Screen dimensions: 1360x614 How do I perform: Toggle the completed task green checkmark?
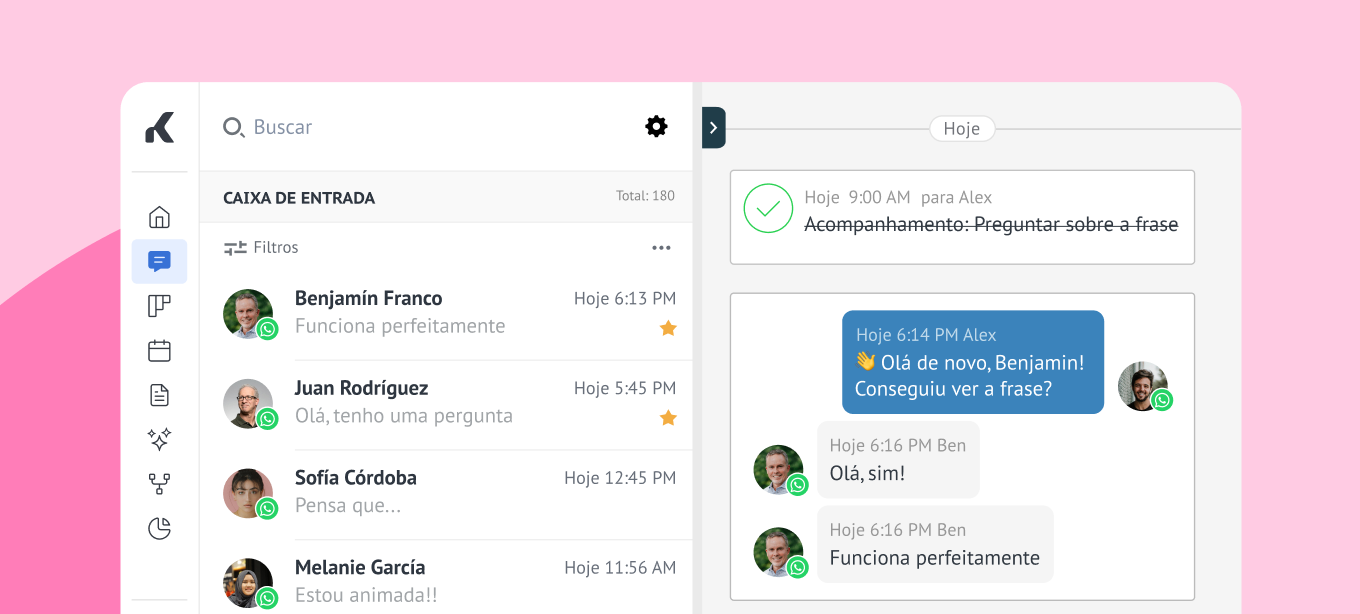pos(768,209)
